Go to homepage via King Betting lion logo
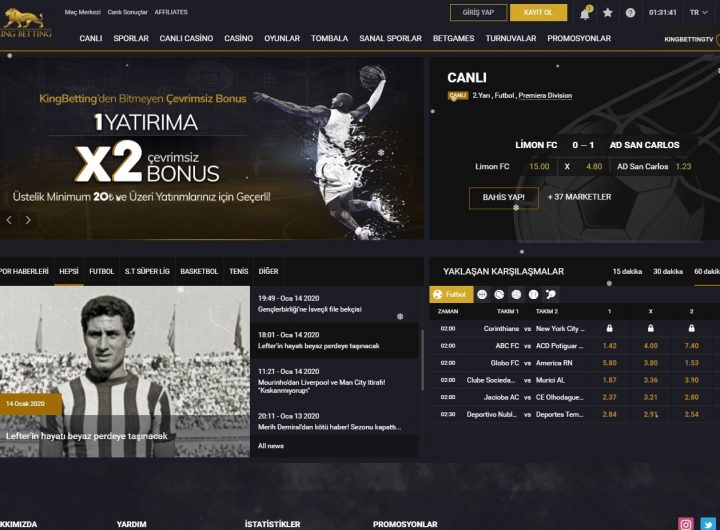Screen dimensions: 720x530 click(24, 24)
